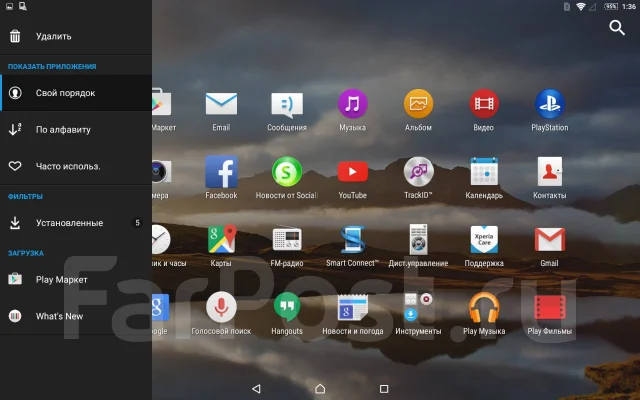Screen dimensions: 640x400
Task: Click the 1:36 clock in status bar
Action: (629, 7)
